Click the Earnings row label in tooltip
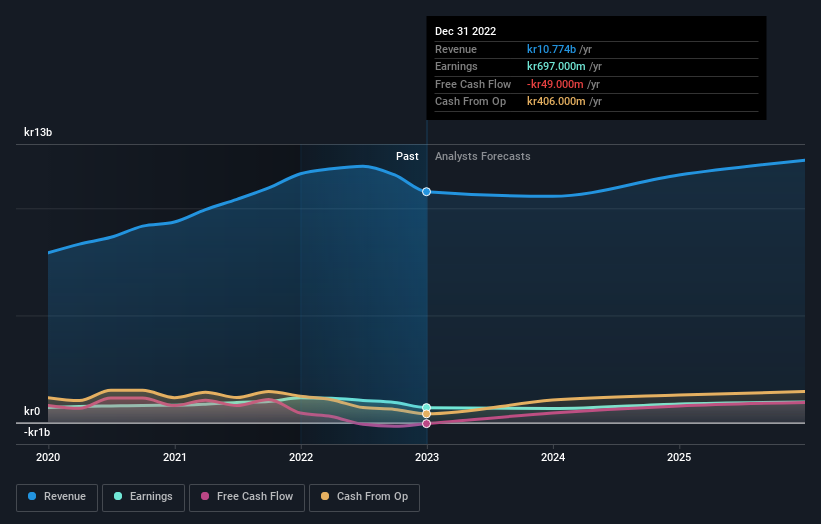The image size is (821, 524). tap(456, 66)
